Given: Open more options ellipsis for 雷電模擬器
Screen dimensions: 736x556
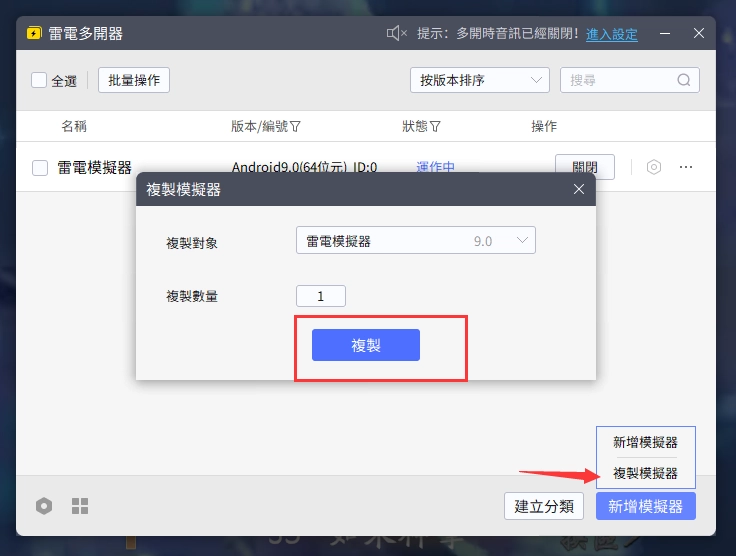Looking at the screenshot, I should coord(686,167).
